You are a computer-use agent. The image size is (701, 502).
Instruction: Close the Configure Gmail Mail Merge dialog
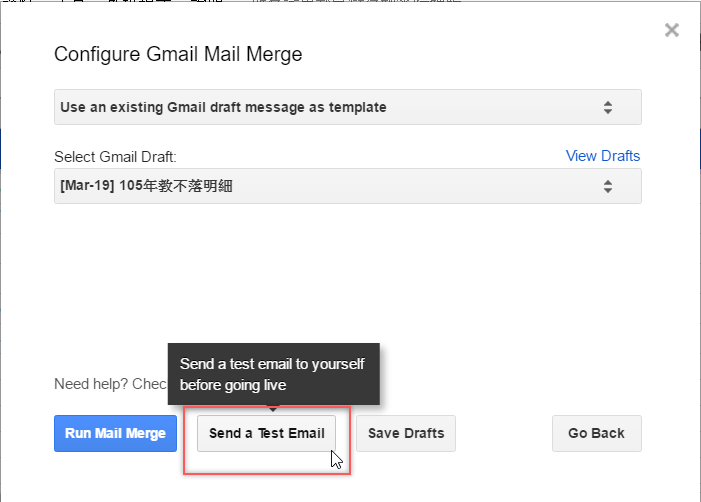tap(672, 30)
